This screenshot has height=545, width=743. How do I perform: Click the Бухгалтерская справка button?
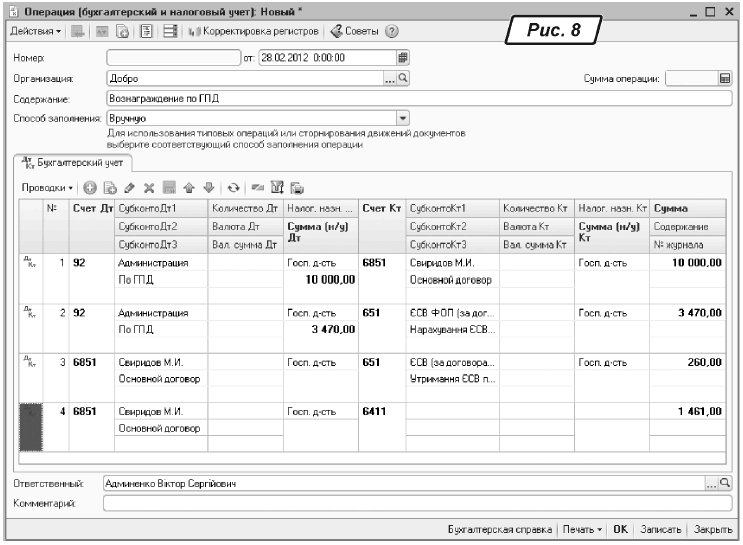[497, 528]
